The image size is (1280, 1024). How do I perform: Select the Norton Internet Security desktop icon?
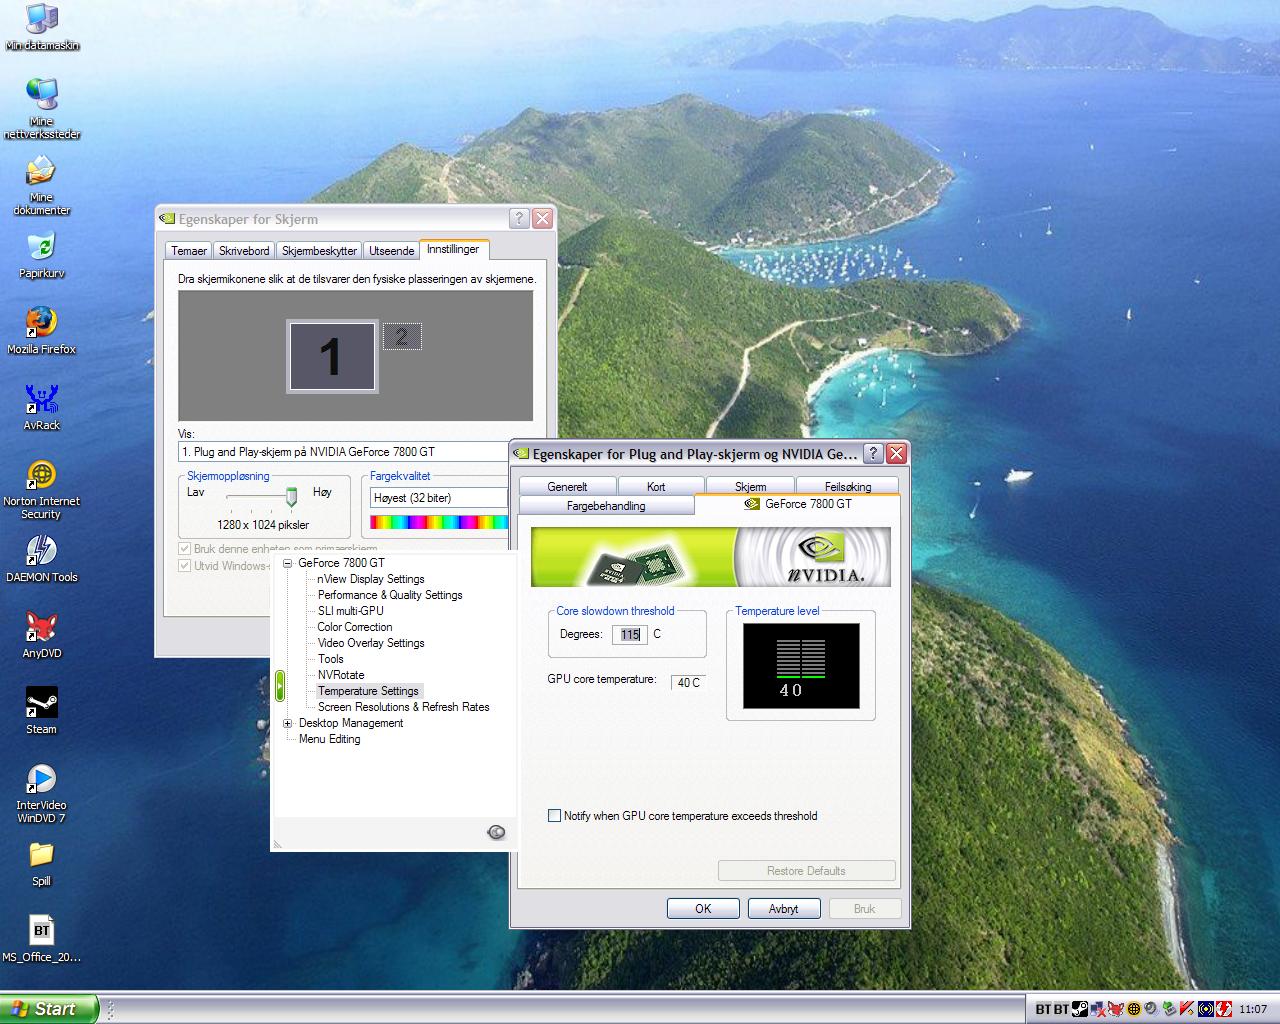click(41, 489)
